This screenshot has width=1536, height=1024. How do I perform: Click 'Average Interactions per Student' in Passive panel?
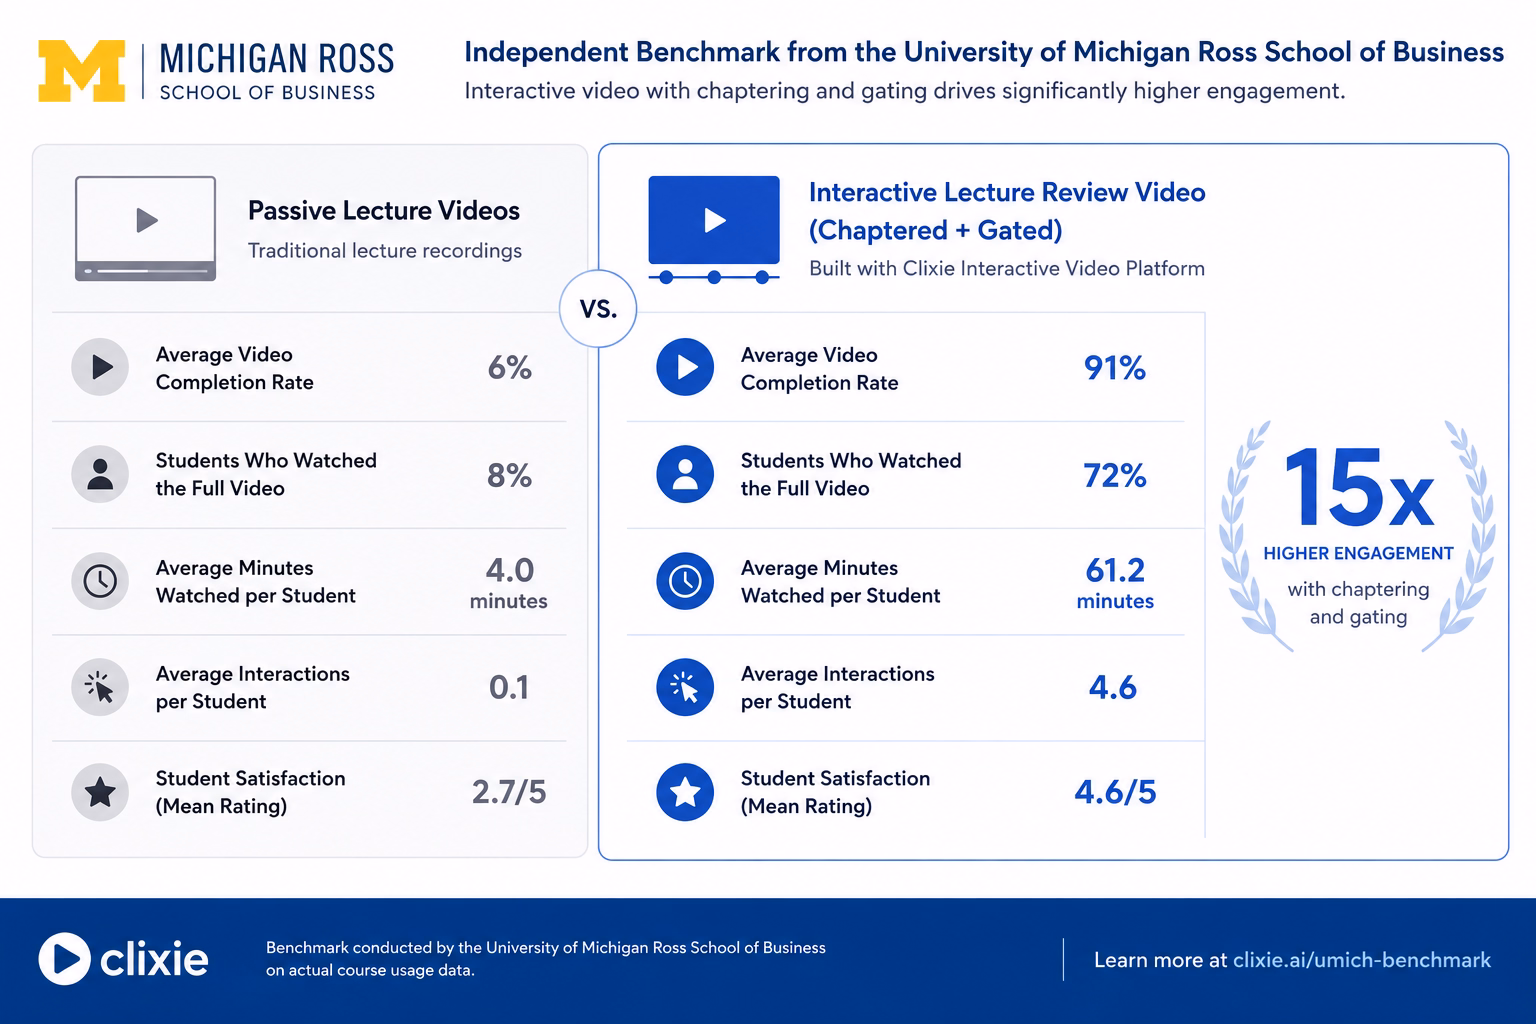tap(253, 687)
